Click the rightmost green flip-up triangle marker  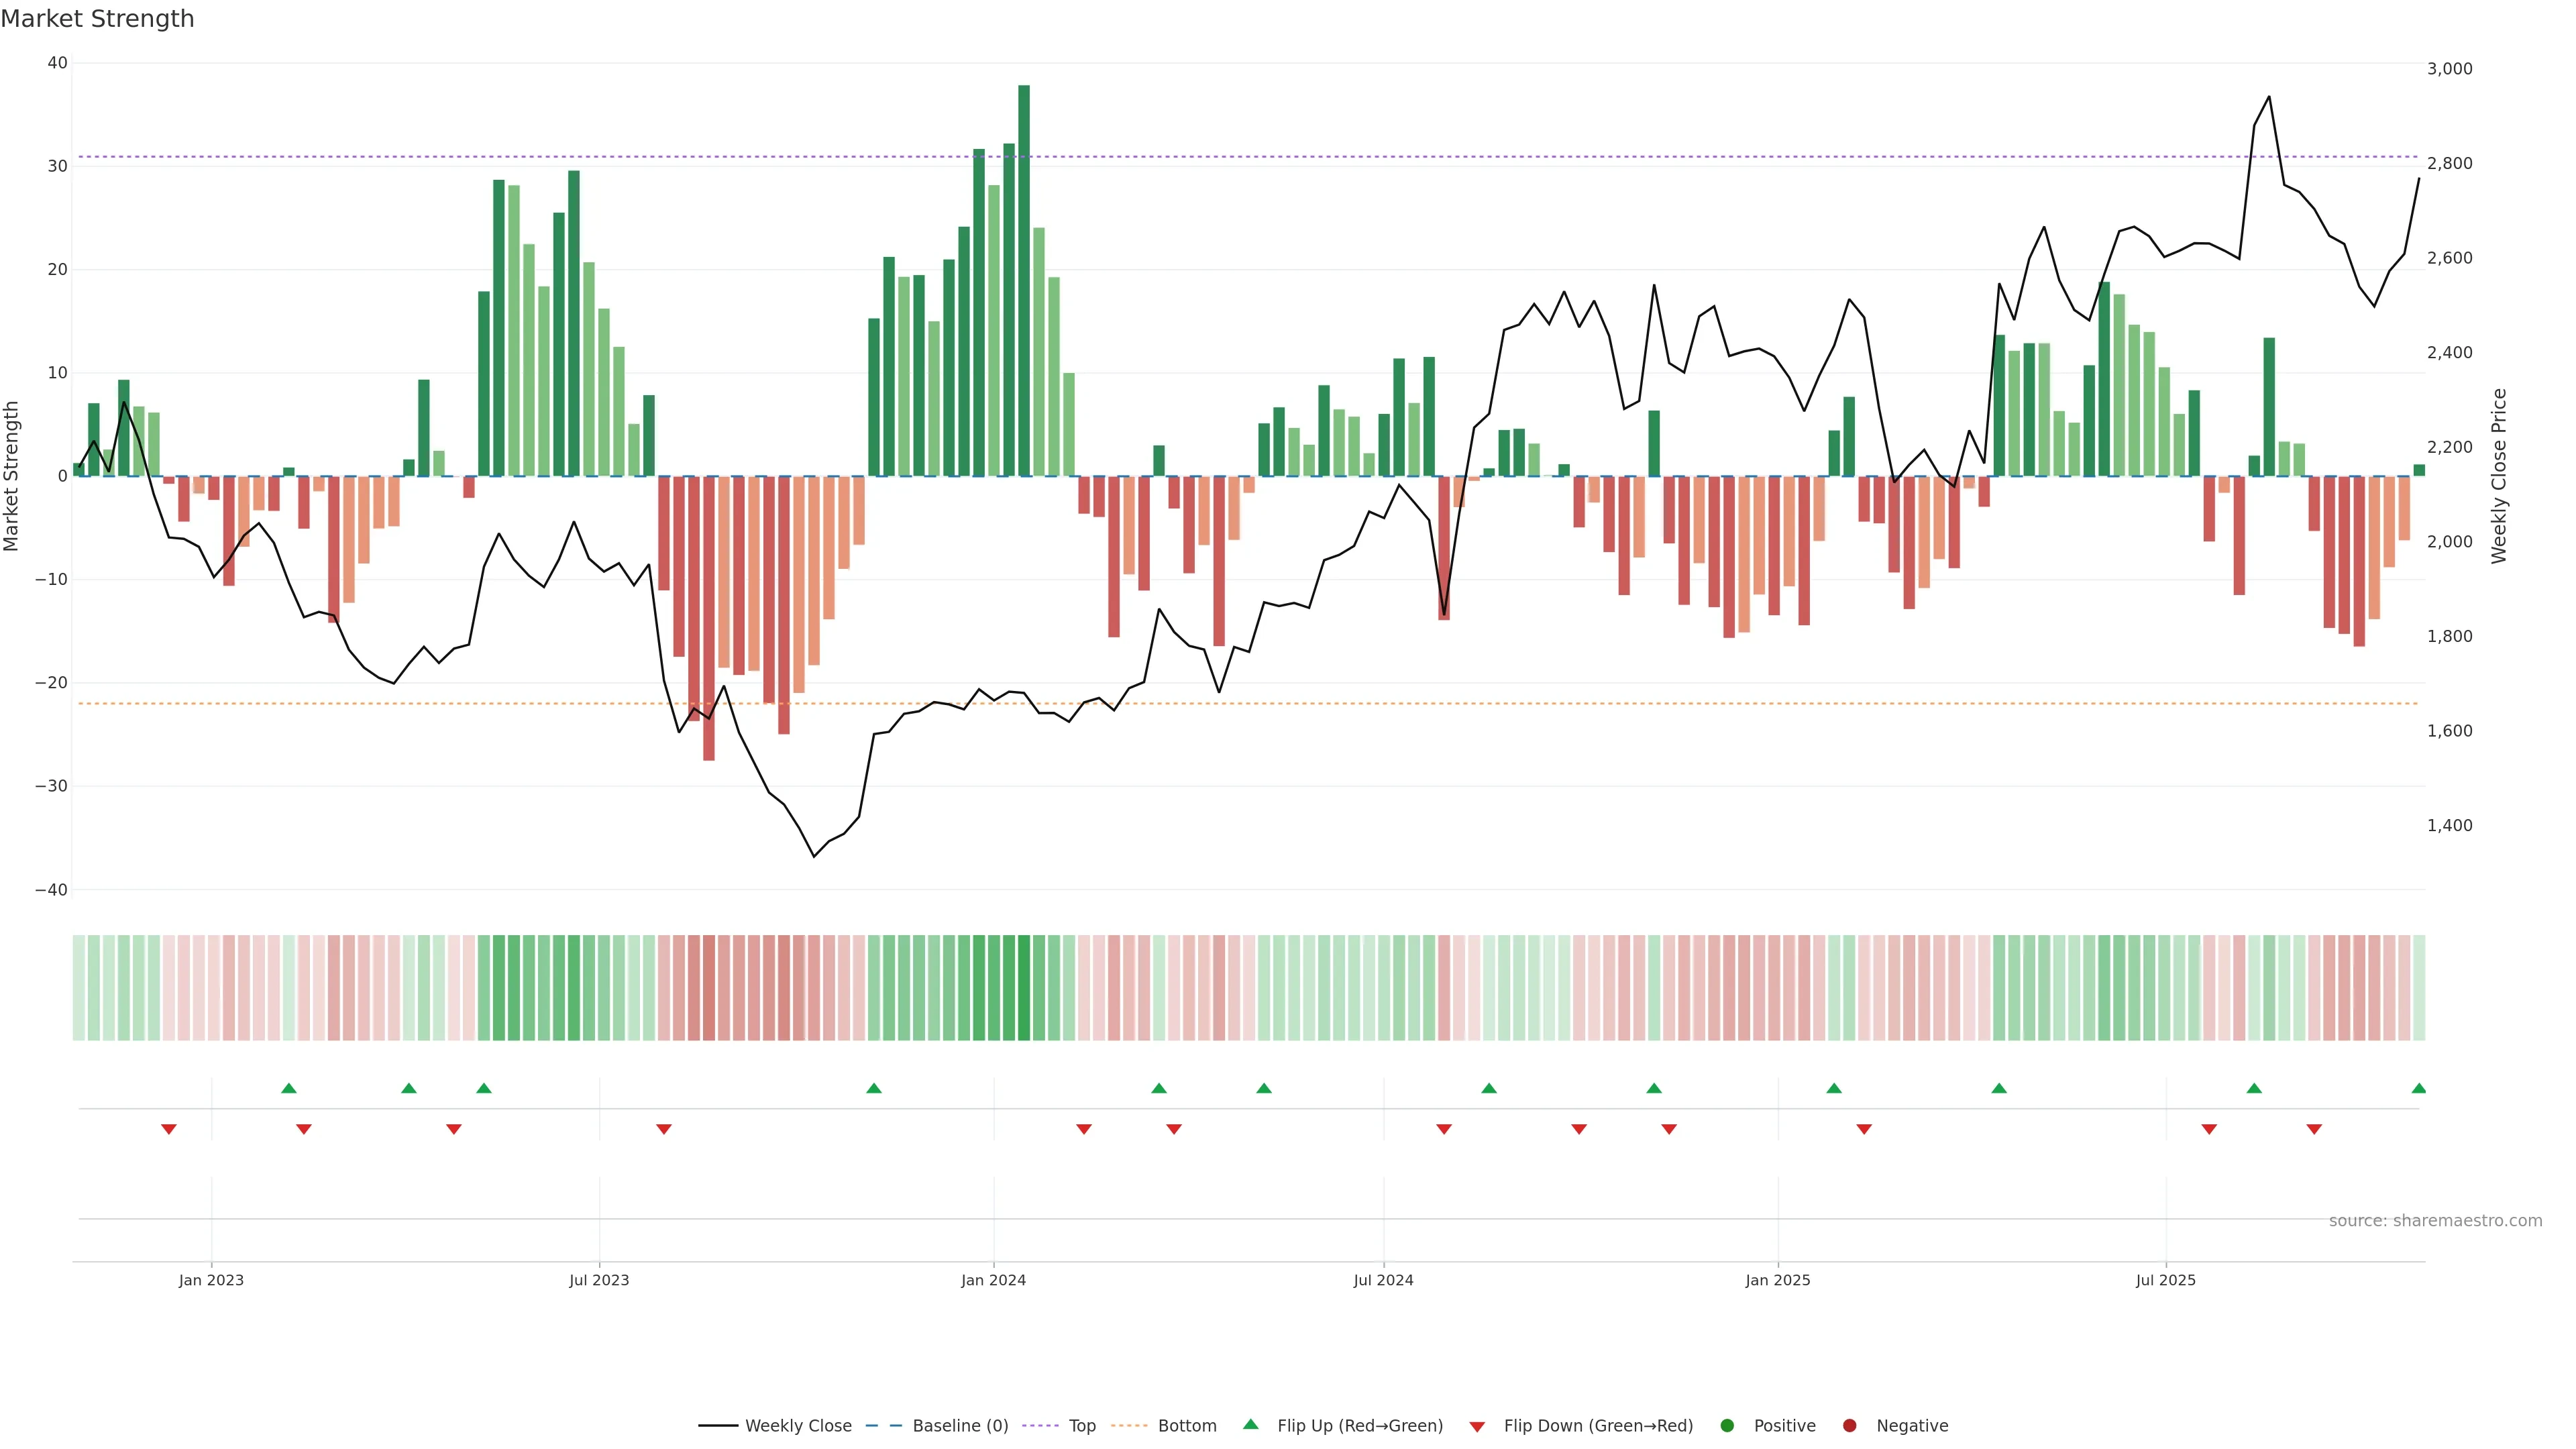click(x=2418, y=1088)
